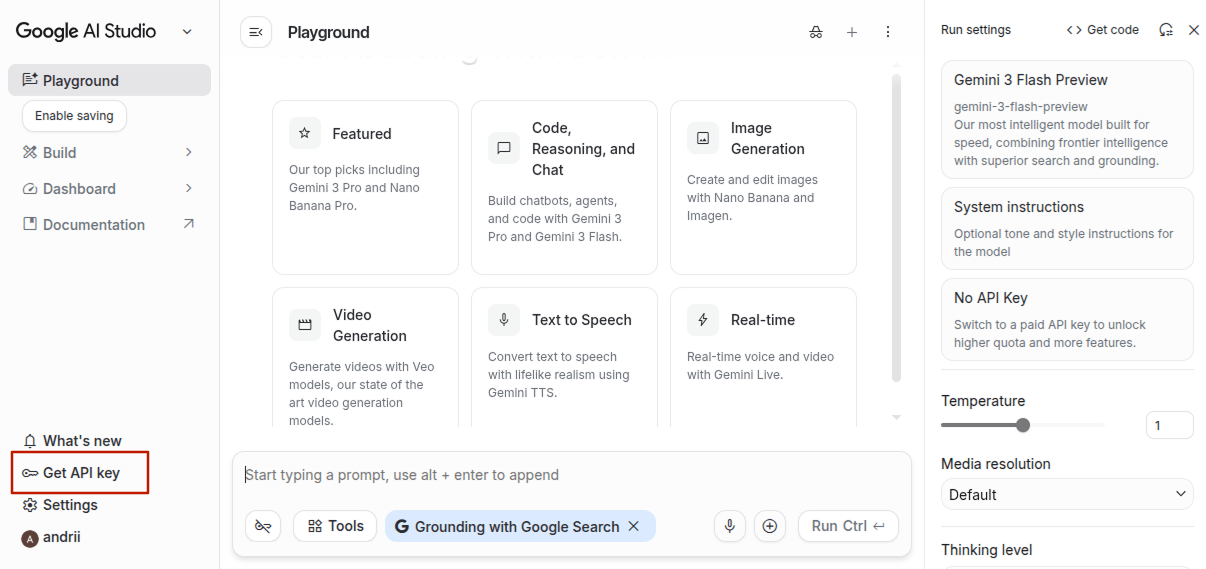
Task: Click the Real-time card title
Action: tap(763, 320)
